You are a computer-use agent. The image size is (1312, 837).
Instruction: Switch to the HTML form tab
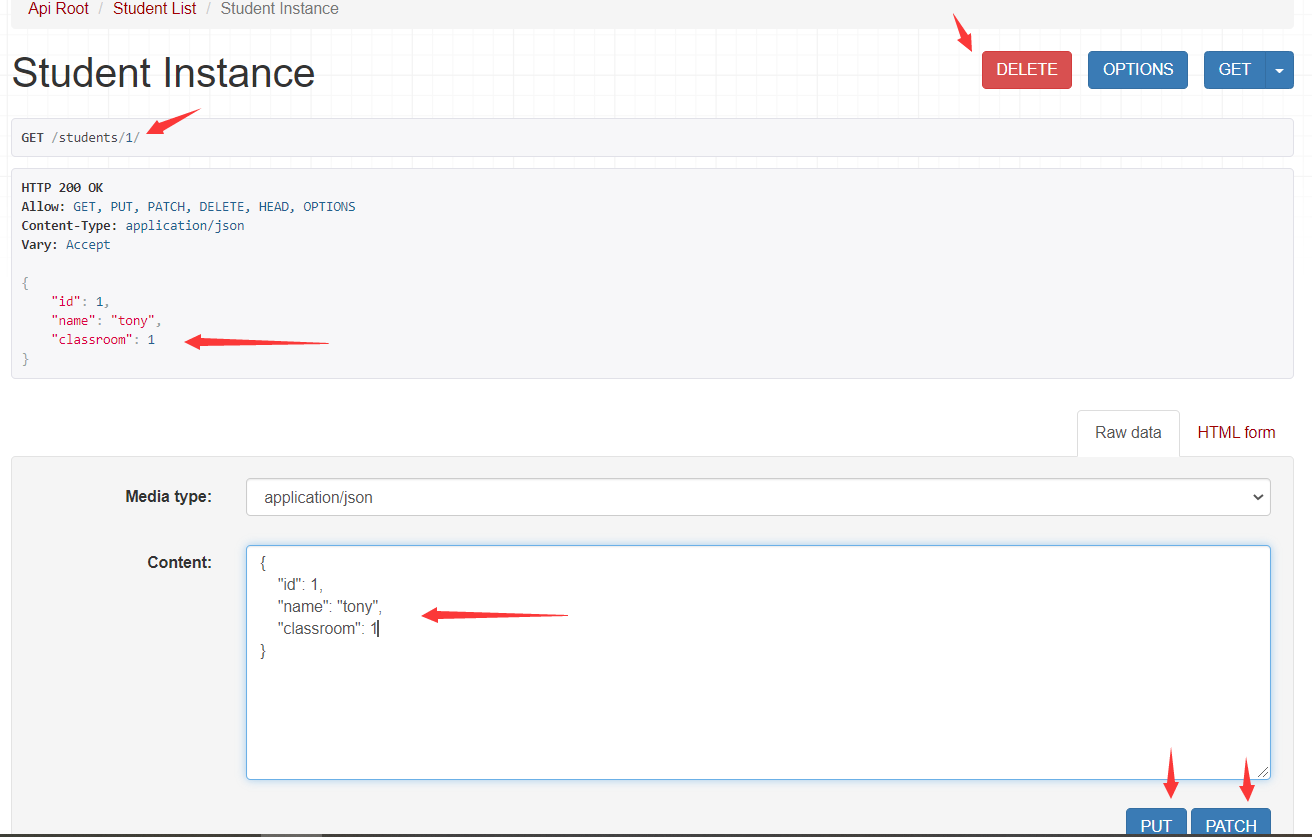click(x=1236, y=432)
